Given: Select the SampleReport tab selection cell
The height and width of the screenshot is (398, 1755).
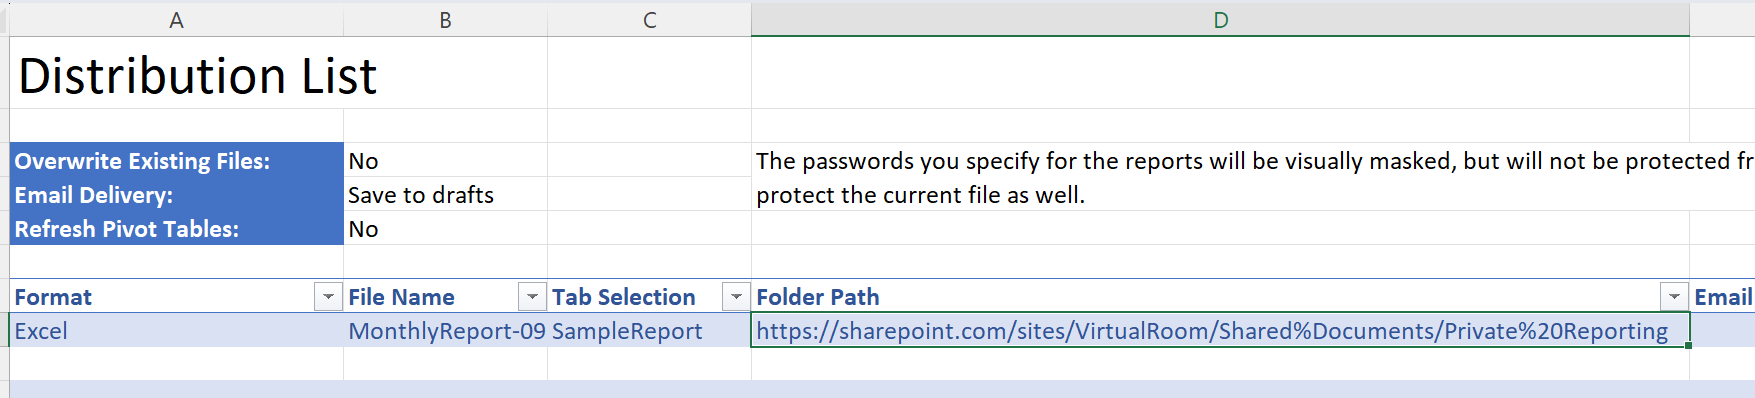Looking at the screenshot, I should click(x=649, y=330).
